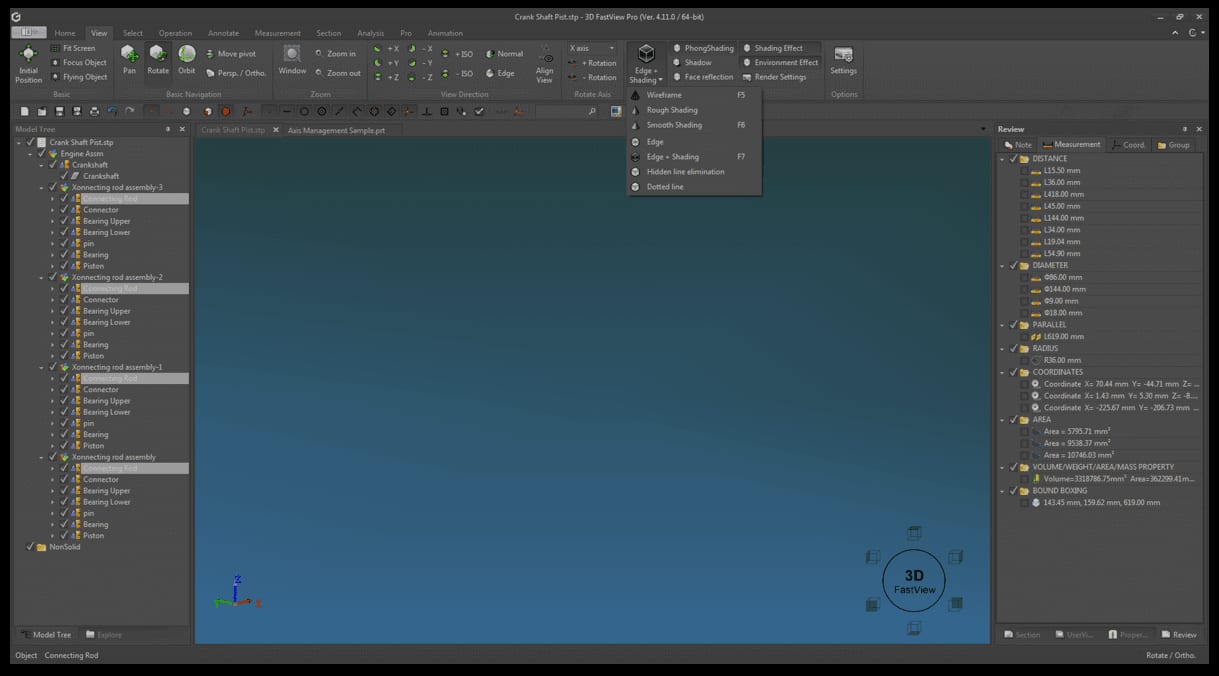This screenshot has height=676, width=1219.
Task: Open the Measurement ribbon tab
Action: coord(277,33)
